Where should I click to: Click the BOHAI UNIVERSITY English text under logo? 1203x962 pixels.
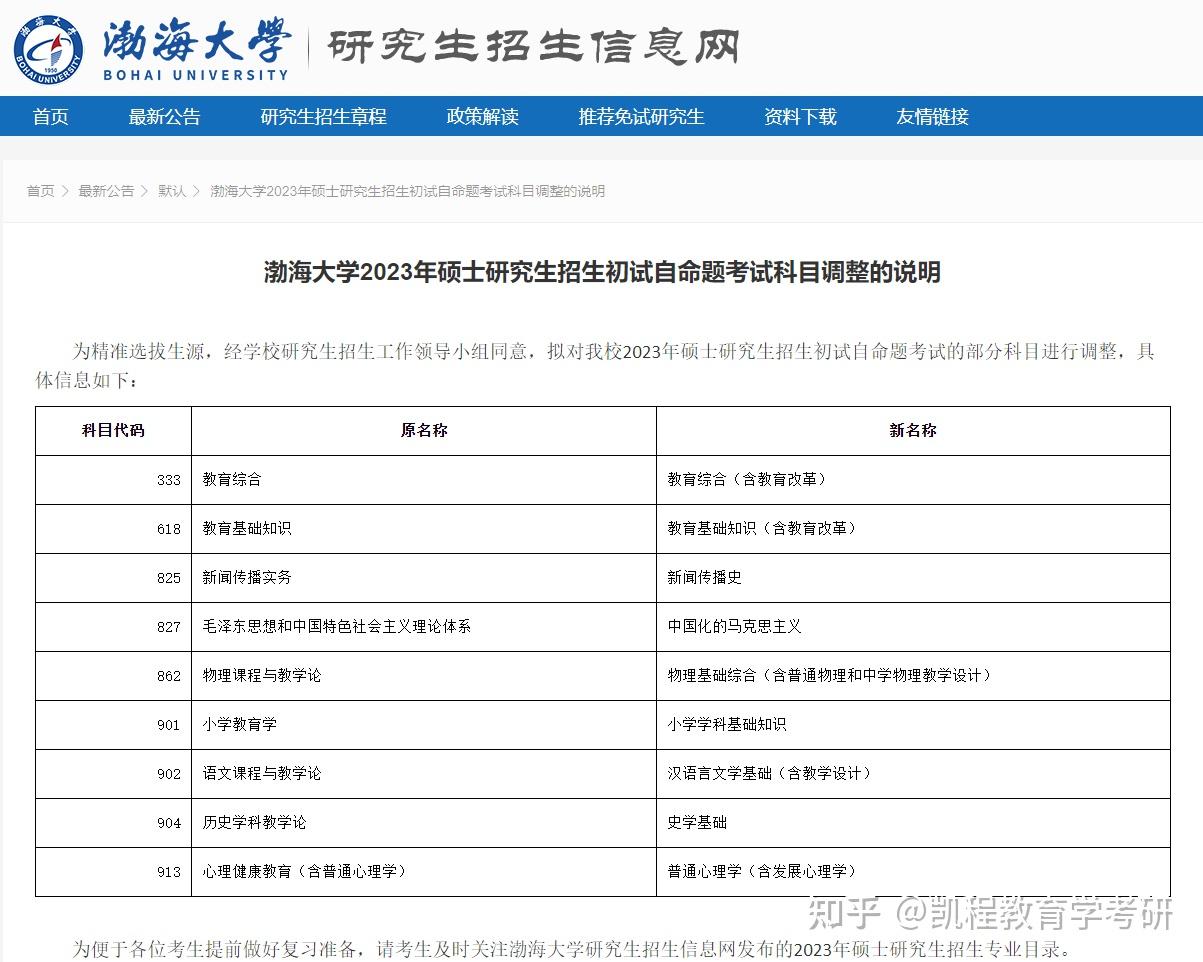pyautogui.click(x=195, y=72)
